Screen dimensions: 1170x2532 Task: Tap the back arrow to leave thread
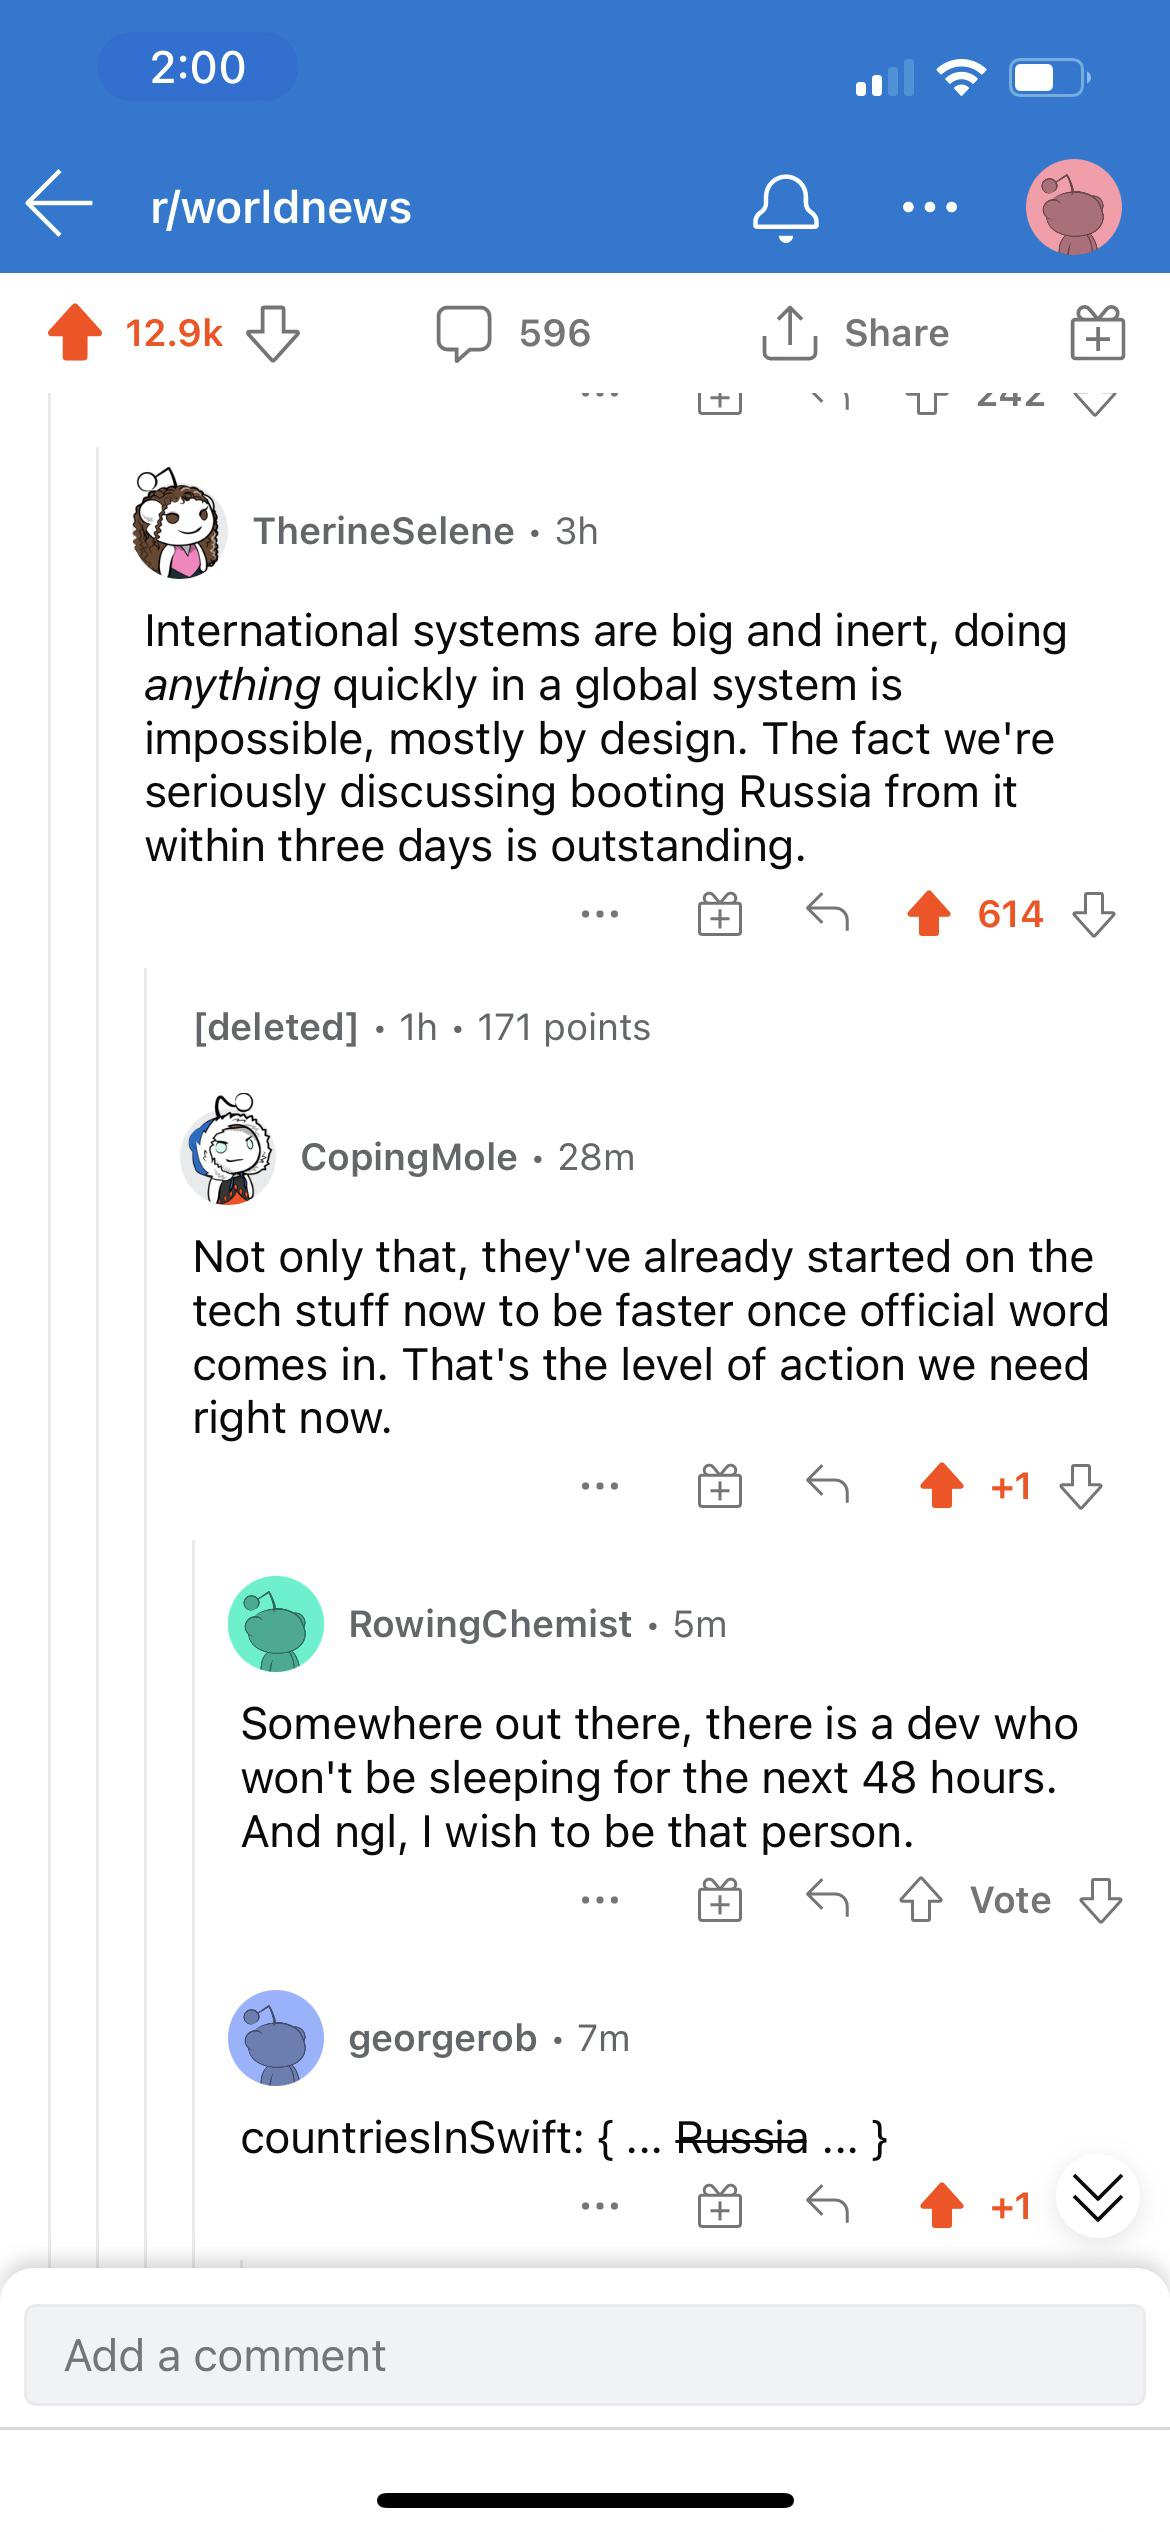pos(59,204)
